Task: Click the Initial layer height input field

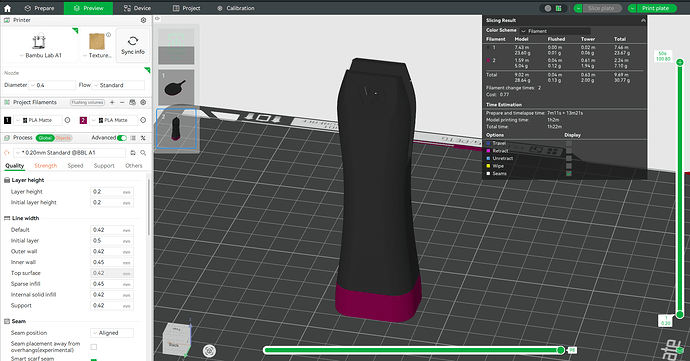Action: point(112,203)
